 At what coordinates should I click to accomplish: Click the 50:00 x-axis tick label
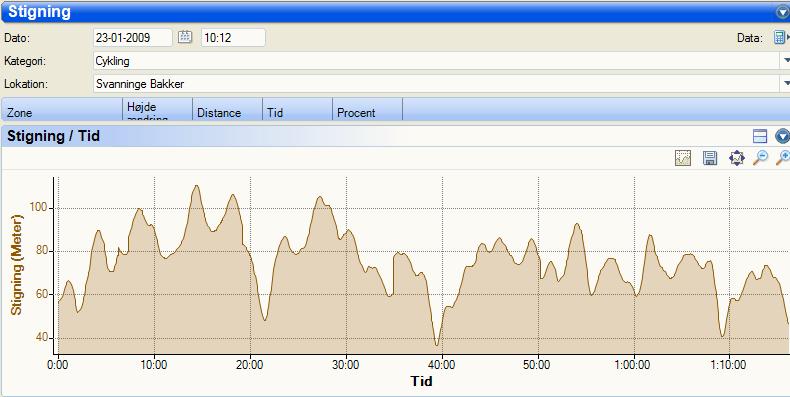point(538,364)
